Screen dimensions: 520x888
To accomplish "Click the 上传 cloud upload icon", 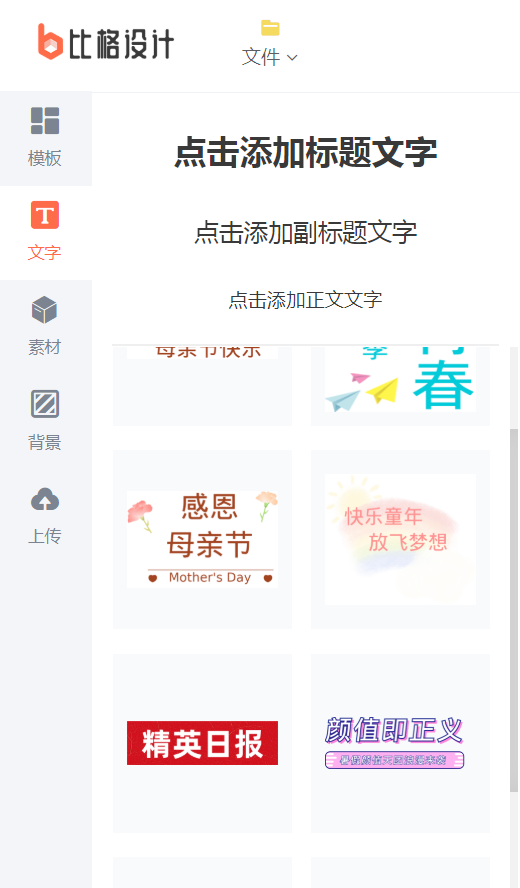I will 45,498.
